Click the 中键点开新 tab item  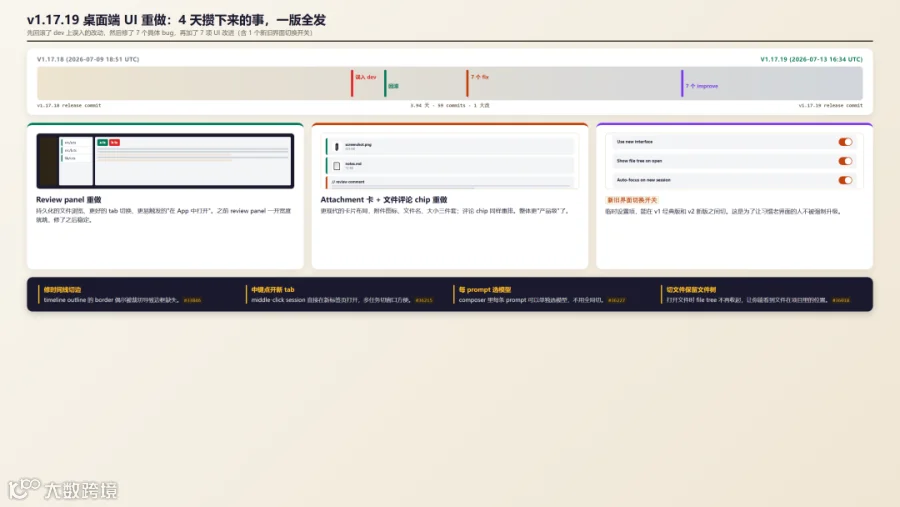(x=273, y=290)
